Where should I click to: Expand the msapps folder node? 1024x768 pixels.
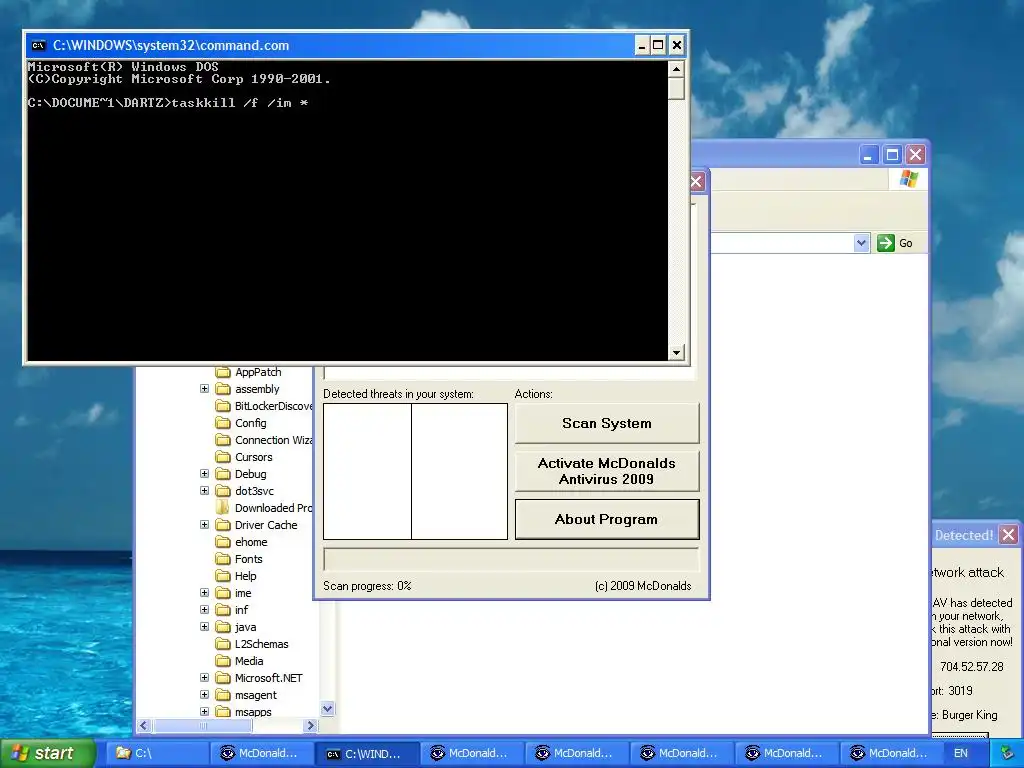pyautogui.click(x=204, y=711)
